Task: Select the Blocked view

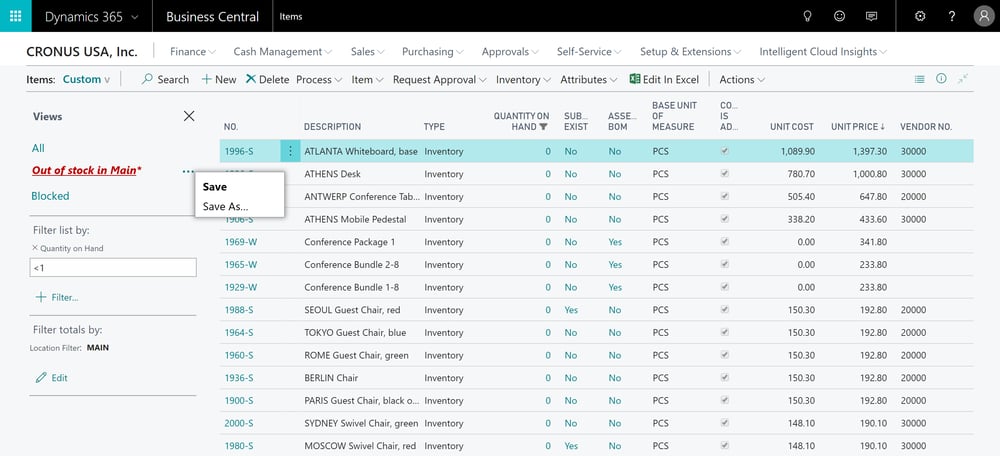Action: coord(50,196)
